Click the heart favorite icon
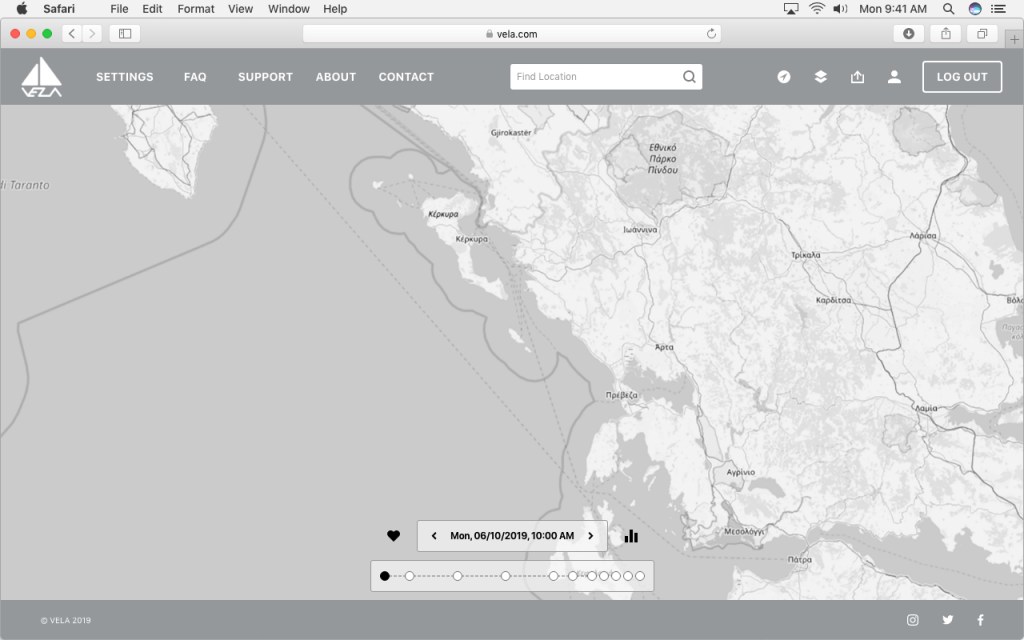1024x640 pixels. [x=393, y=536]
